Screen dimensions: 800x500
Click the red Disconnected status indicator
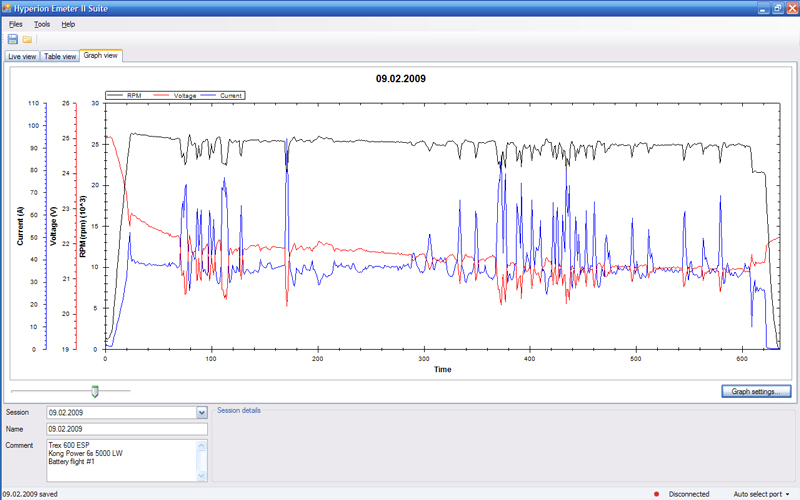[x=655, y=494]
